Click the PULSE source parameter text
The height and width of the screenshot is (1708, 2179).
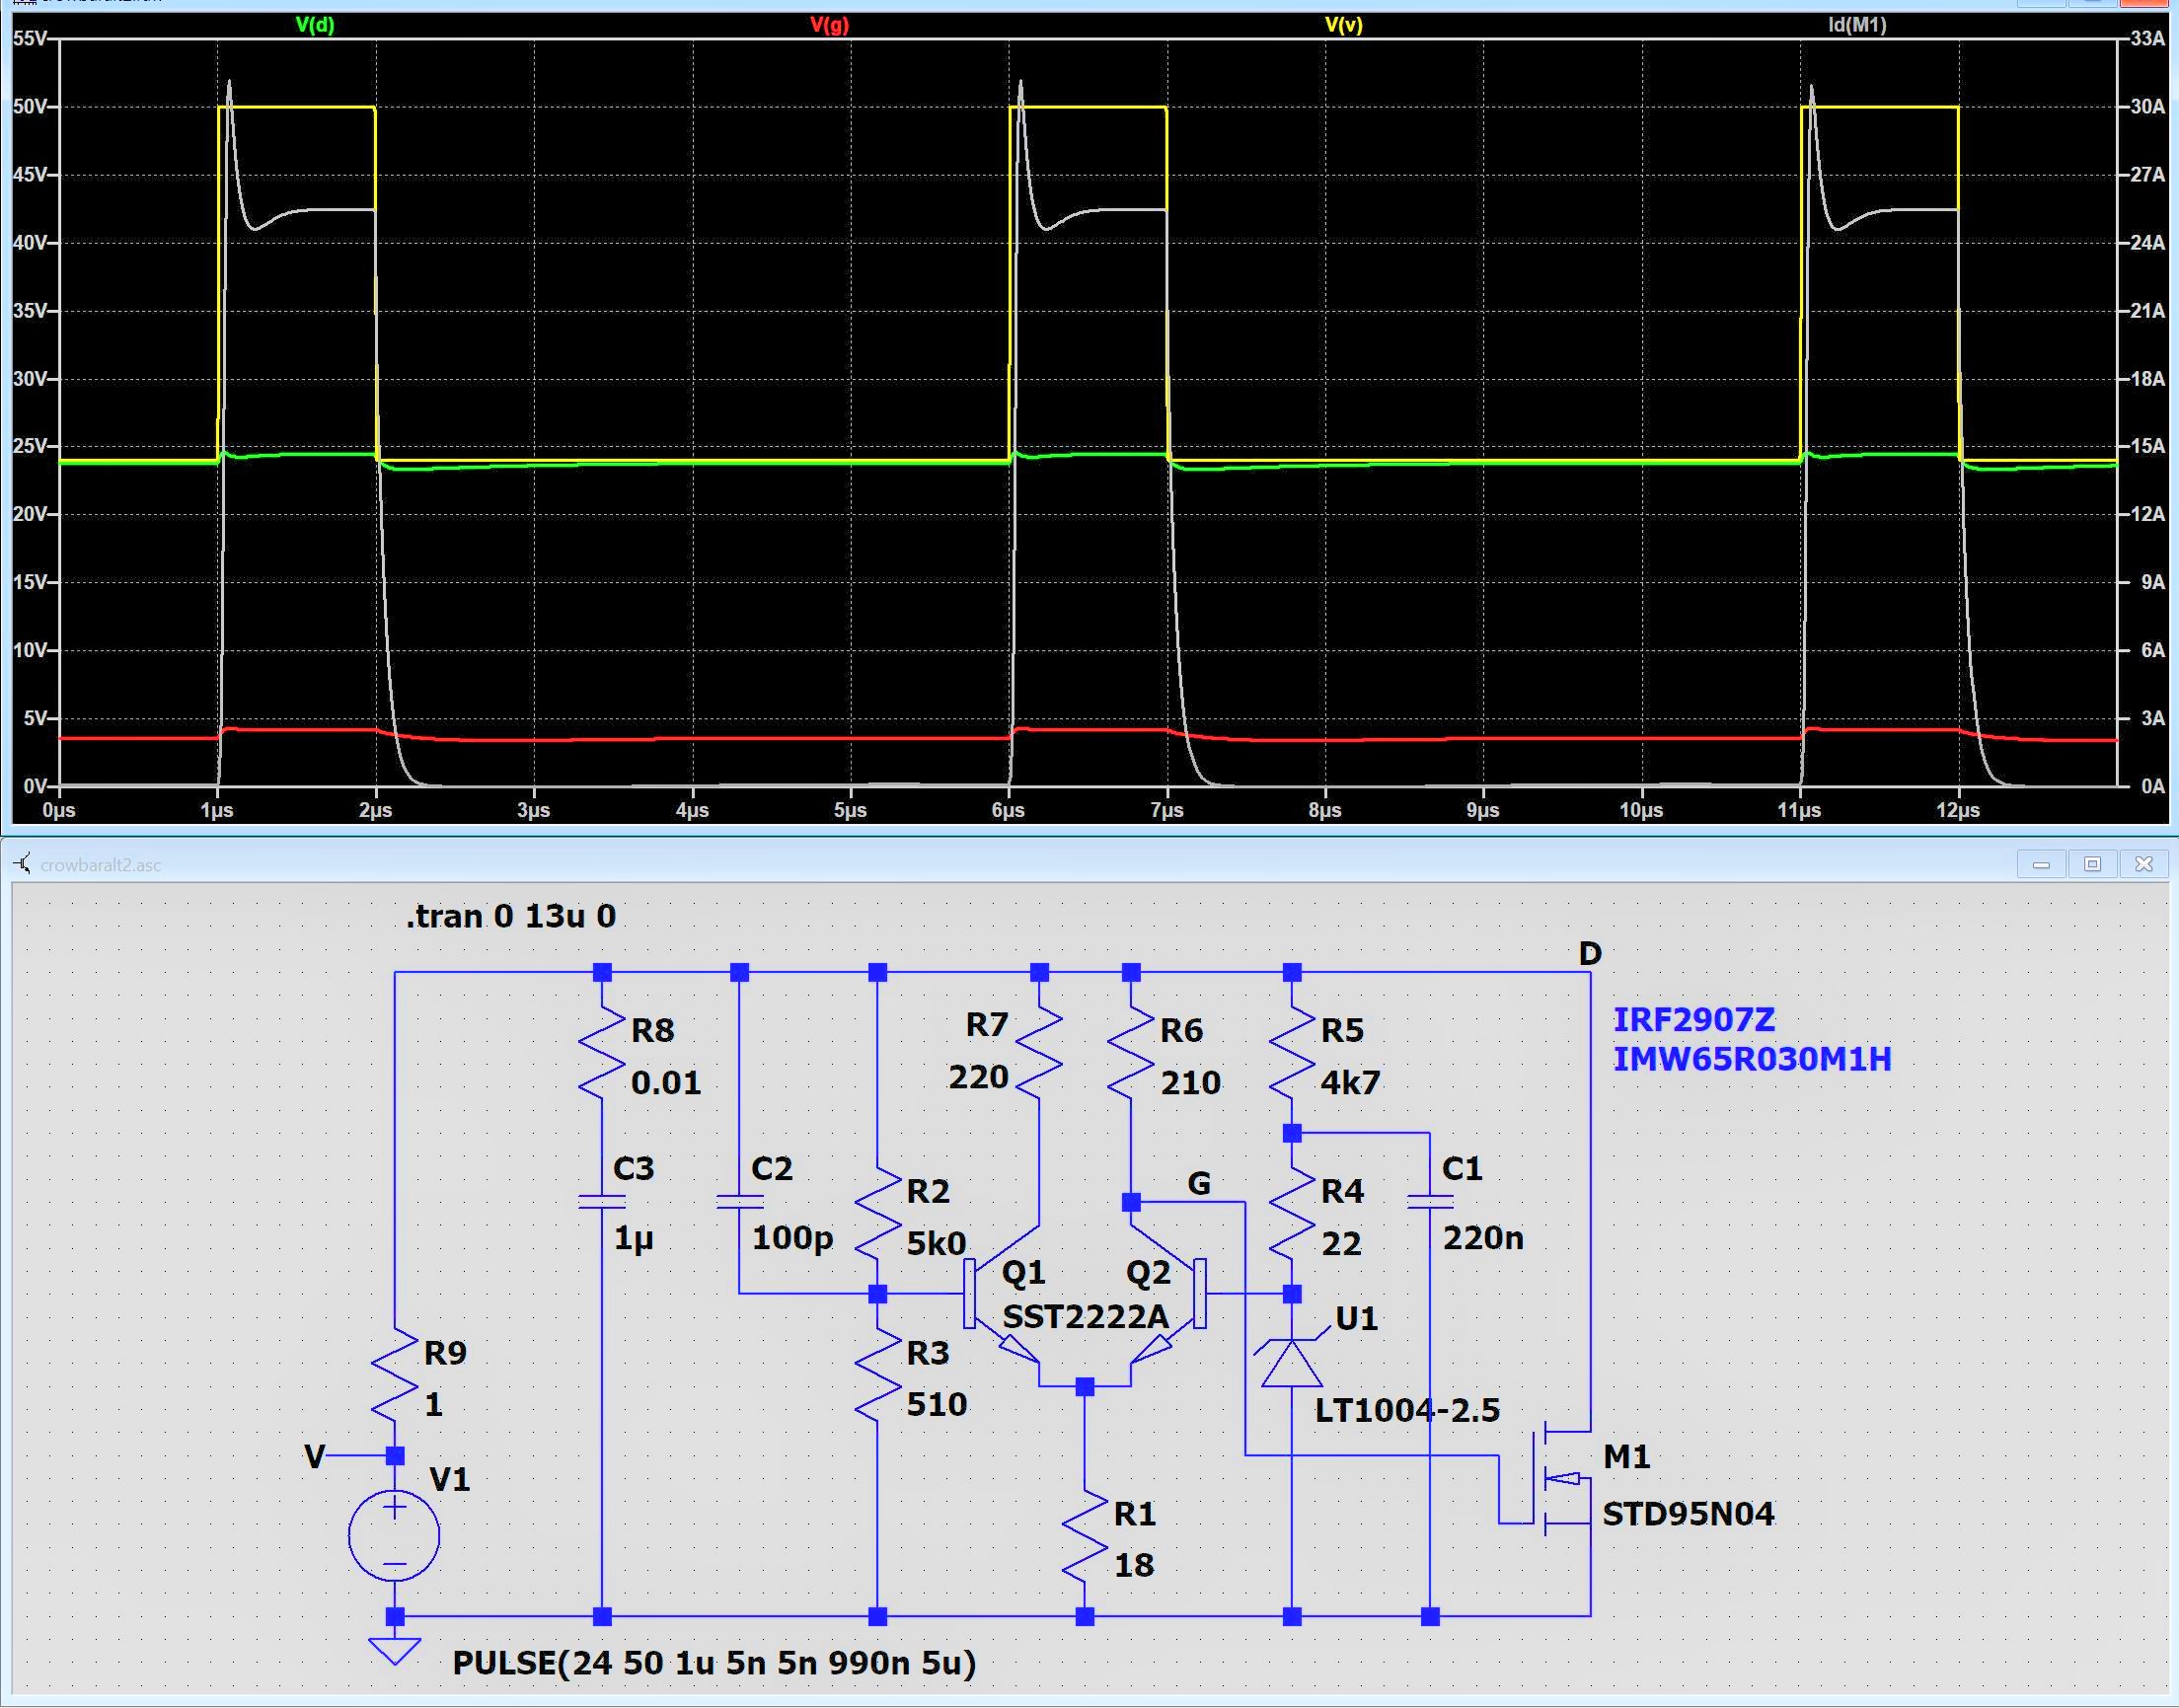[x=714, y=1663]
